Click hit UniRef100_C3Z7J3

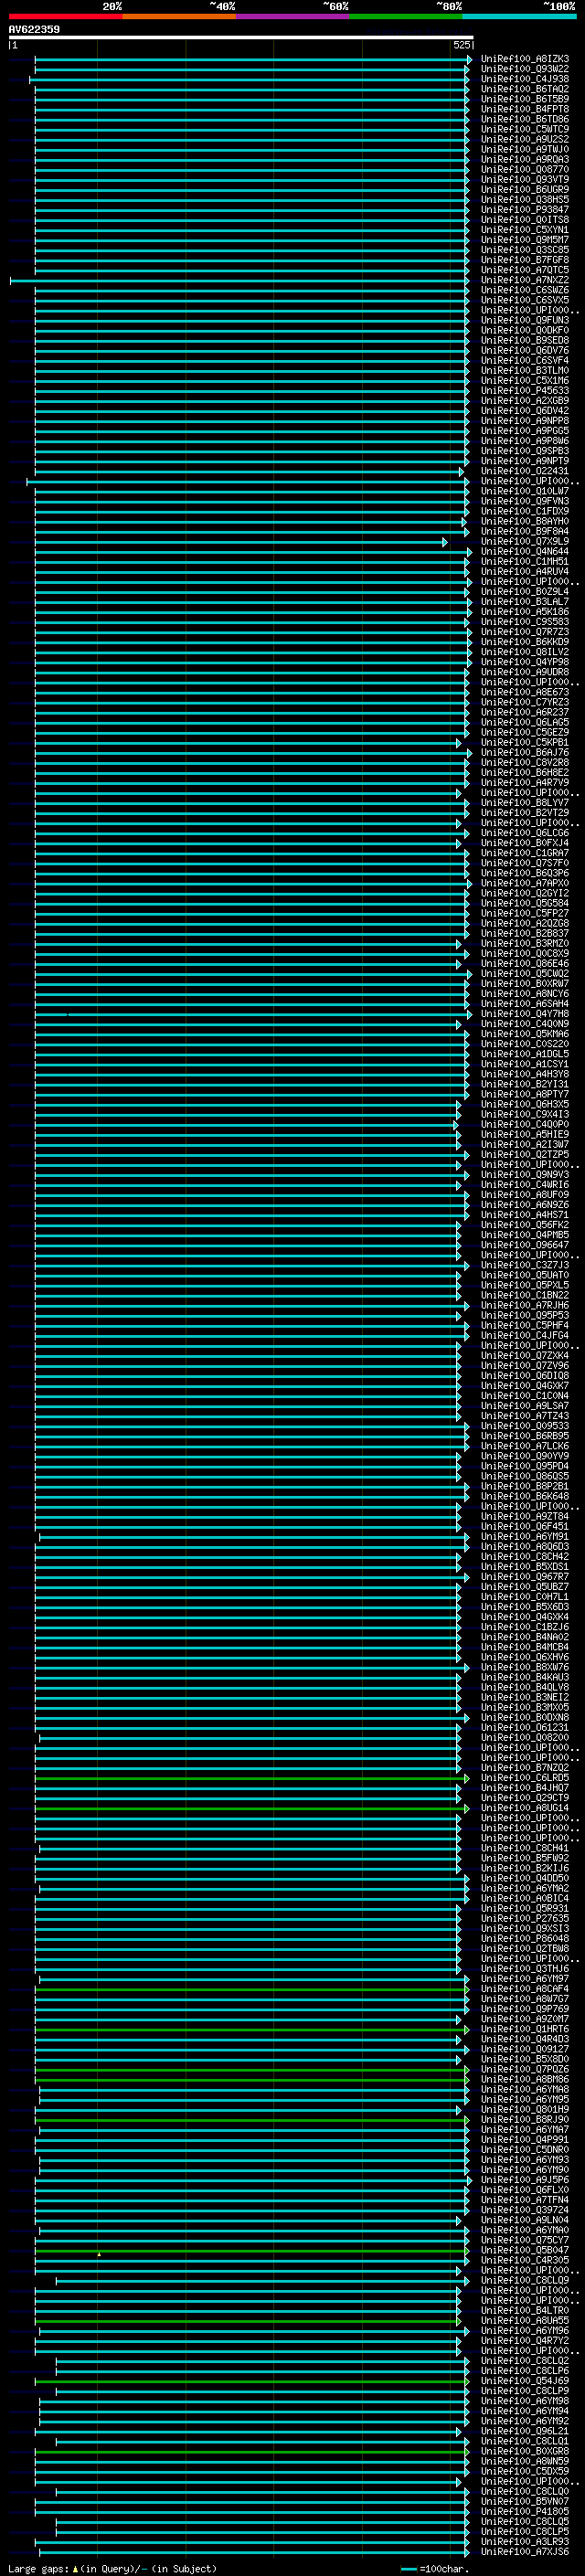[525, 1265]
